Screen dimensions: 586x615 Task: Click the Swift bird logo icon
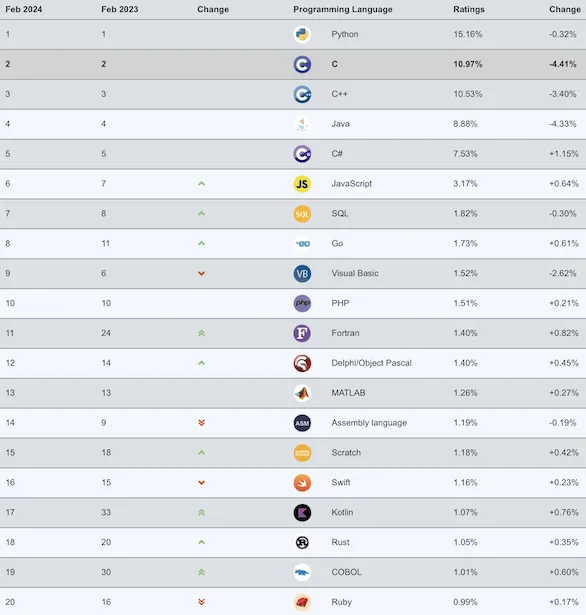(x=302, y=483)
